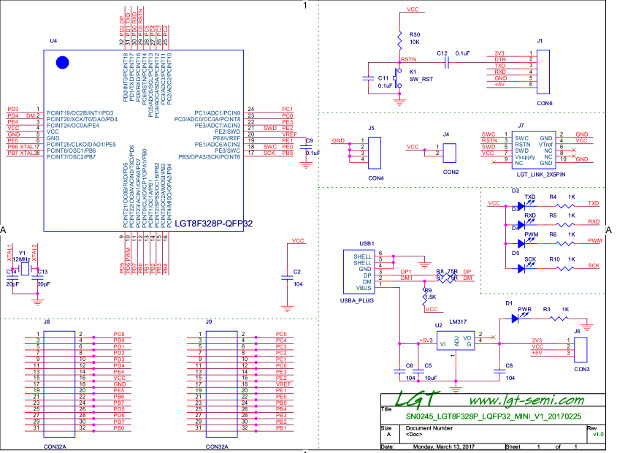Image resolution: width=640 pixels, height=453 pixels.
Task: Select capacitor C13 near XTAL2
Action: pyautogui.click(x=38, y=276)
